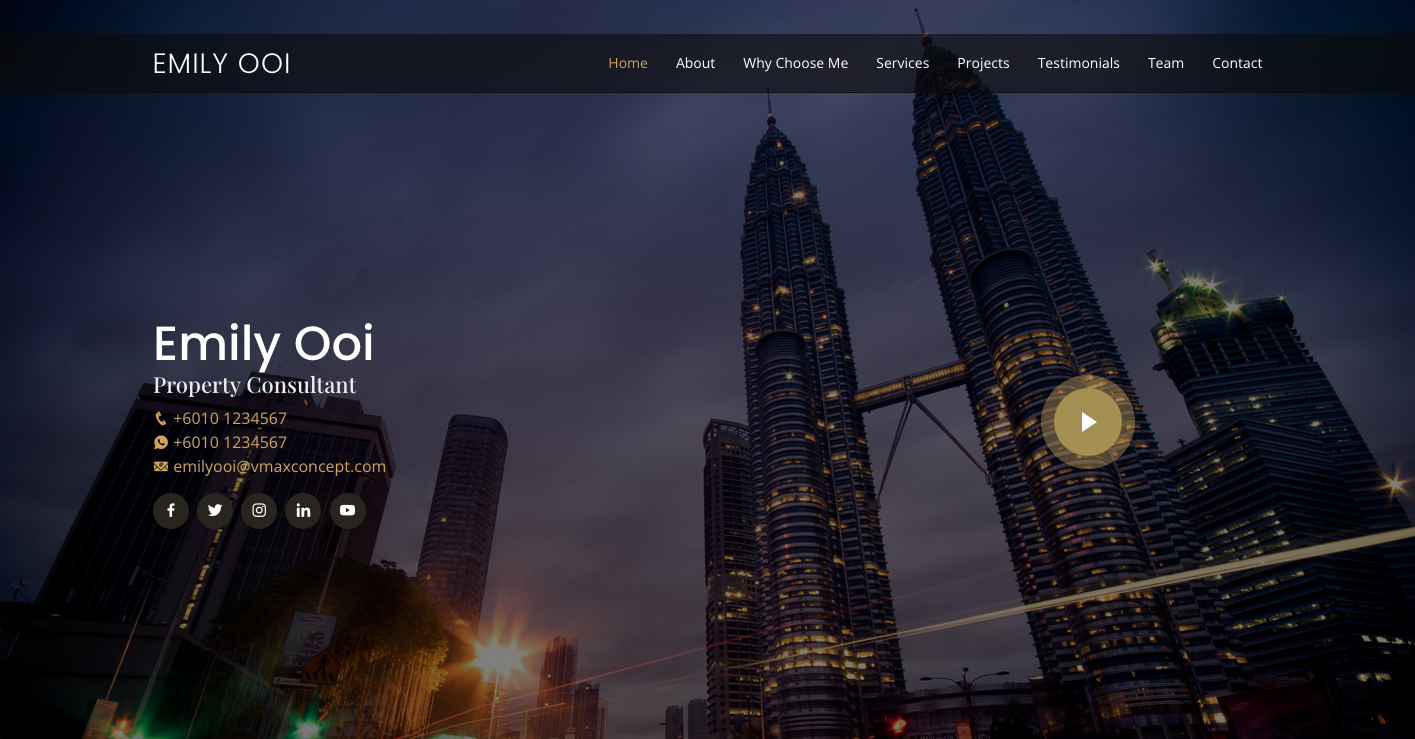Image resolution: width=1415 pixels, height=739 pixels.
Task: Click the email envelope icon
Action: (161, 466)
